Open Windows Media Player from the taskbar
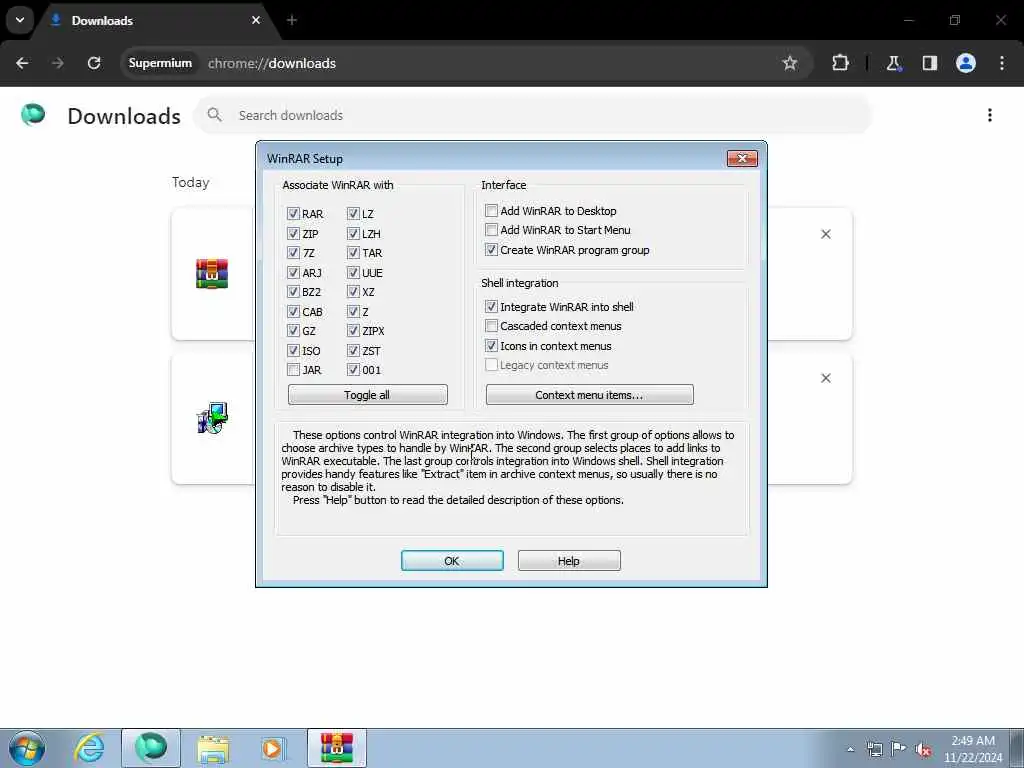This screenshot has width=1024, height=768. 272,748
